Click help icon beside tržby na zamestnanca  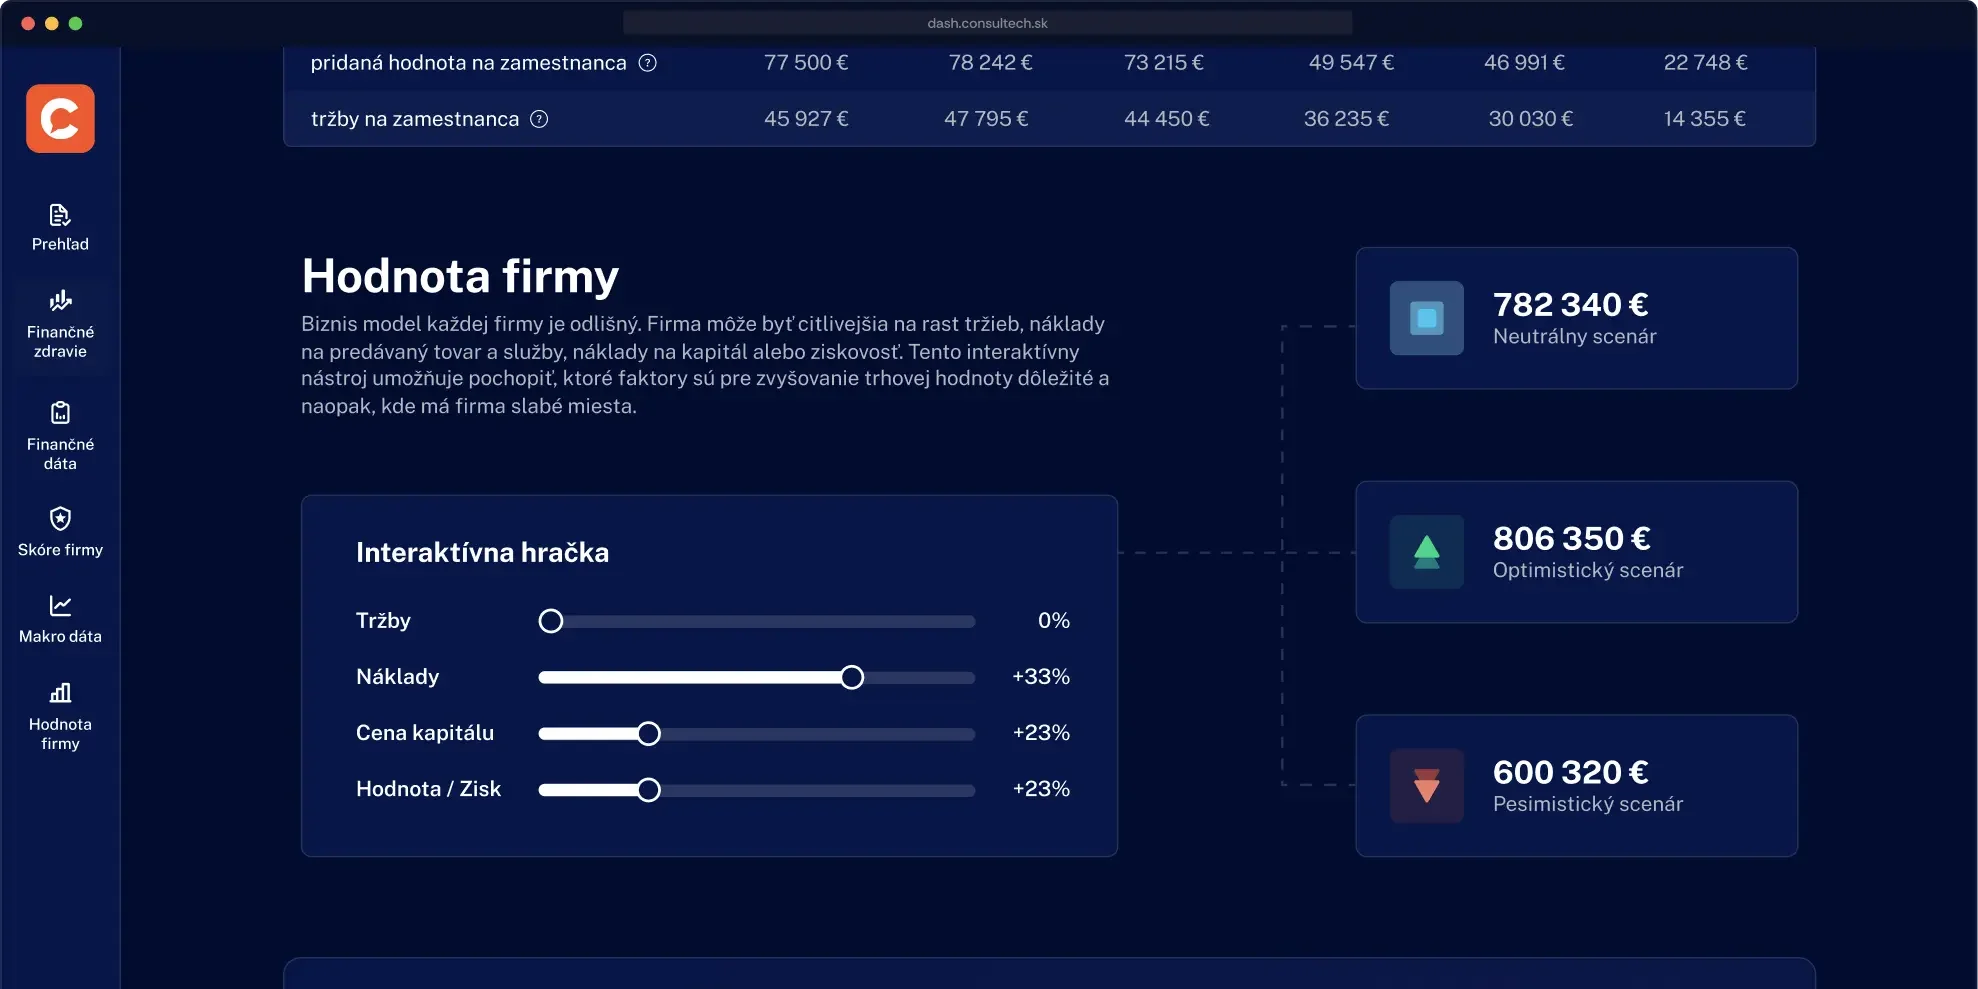click(x=539, y=119)
